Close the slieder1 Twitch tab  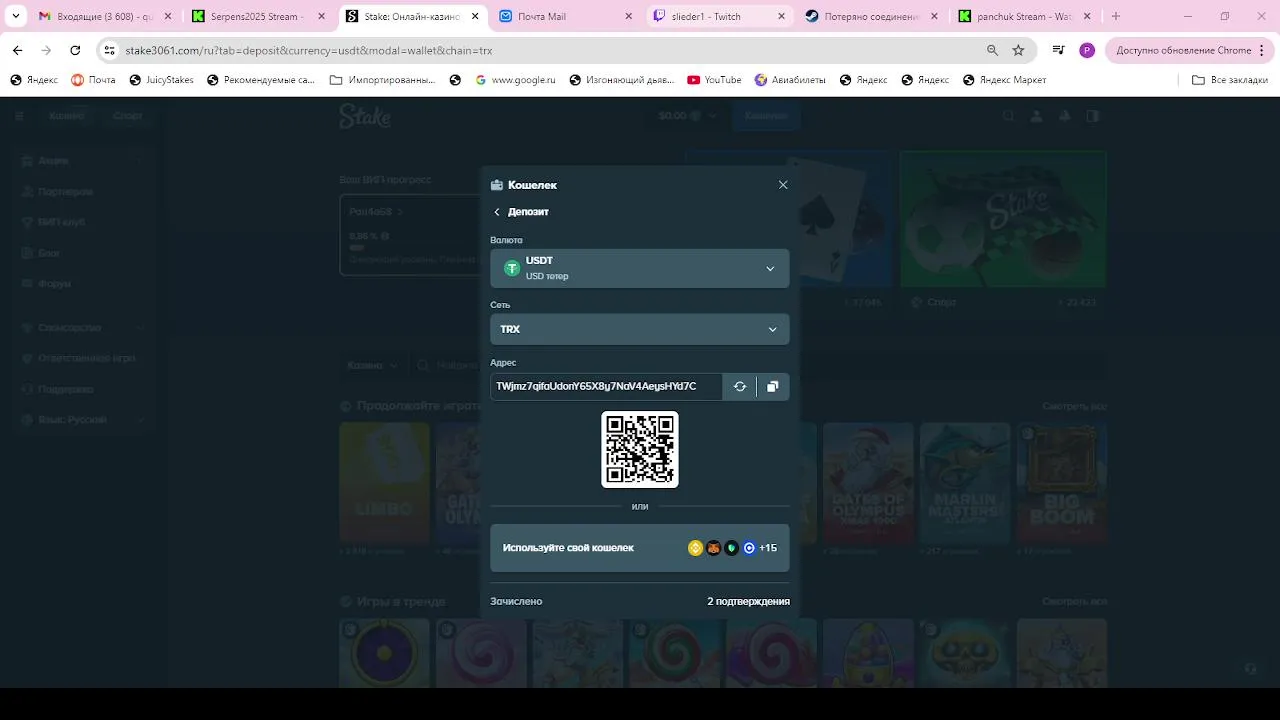[x=781, y=16]
